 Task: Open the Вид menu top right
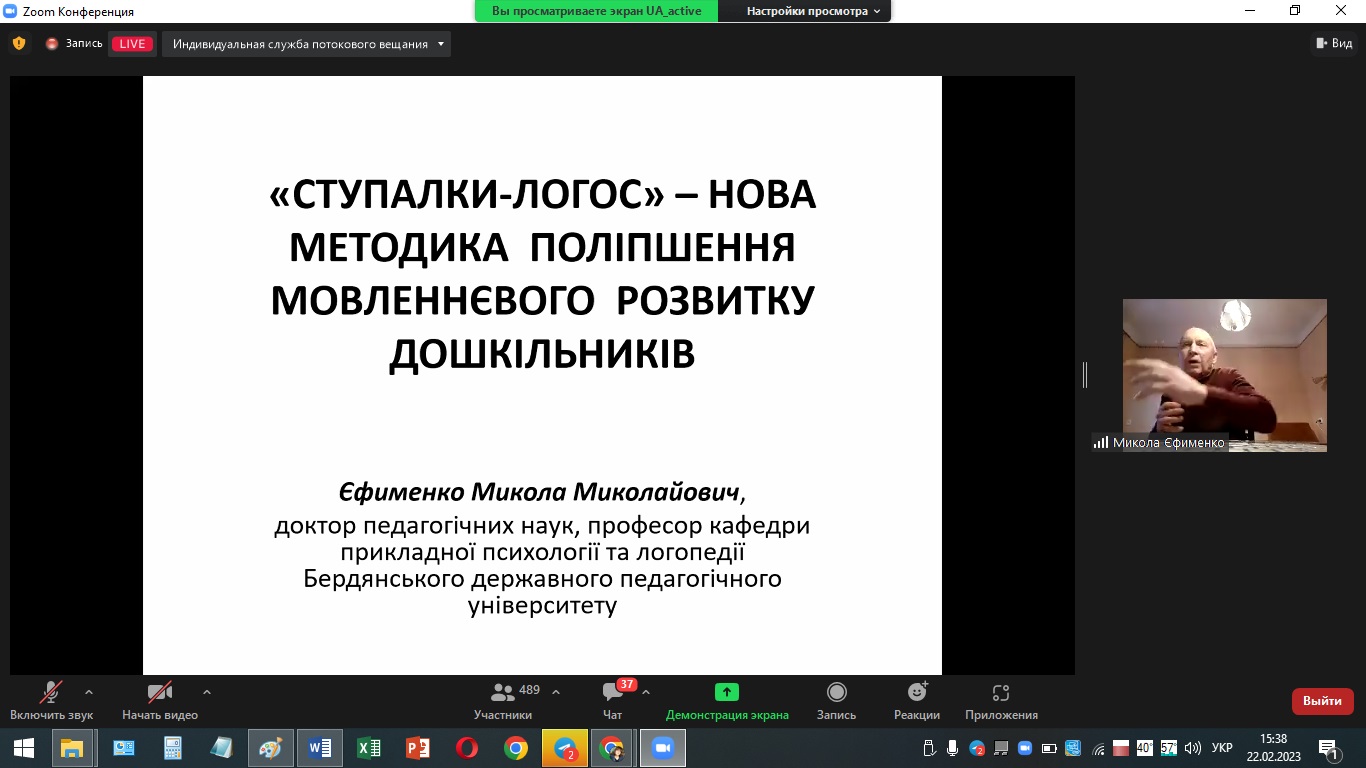click(1338, 43)
